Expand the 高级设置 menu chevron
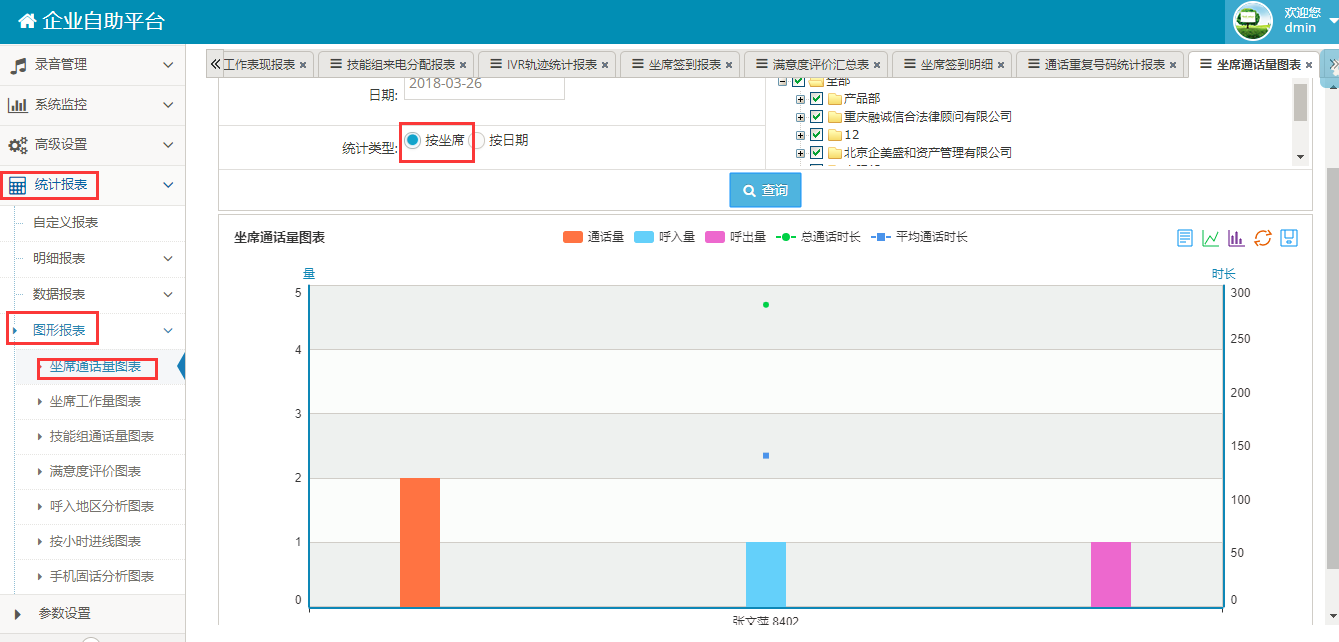Viewport: 1339px width, 642px height. click(168, 145)
